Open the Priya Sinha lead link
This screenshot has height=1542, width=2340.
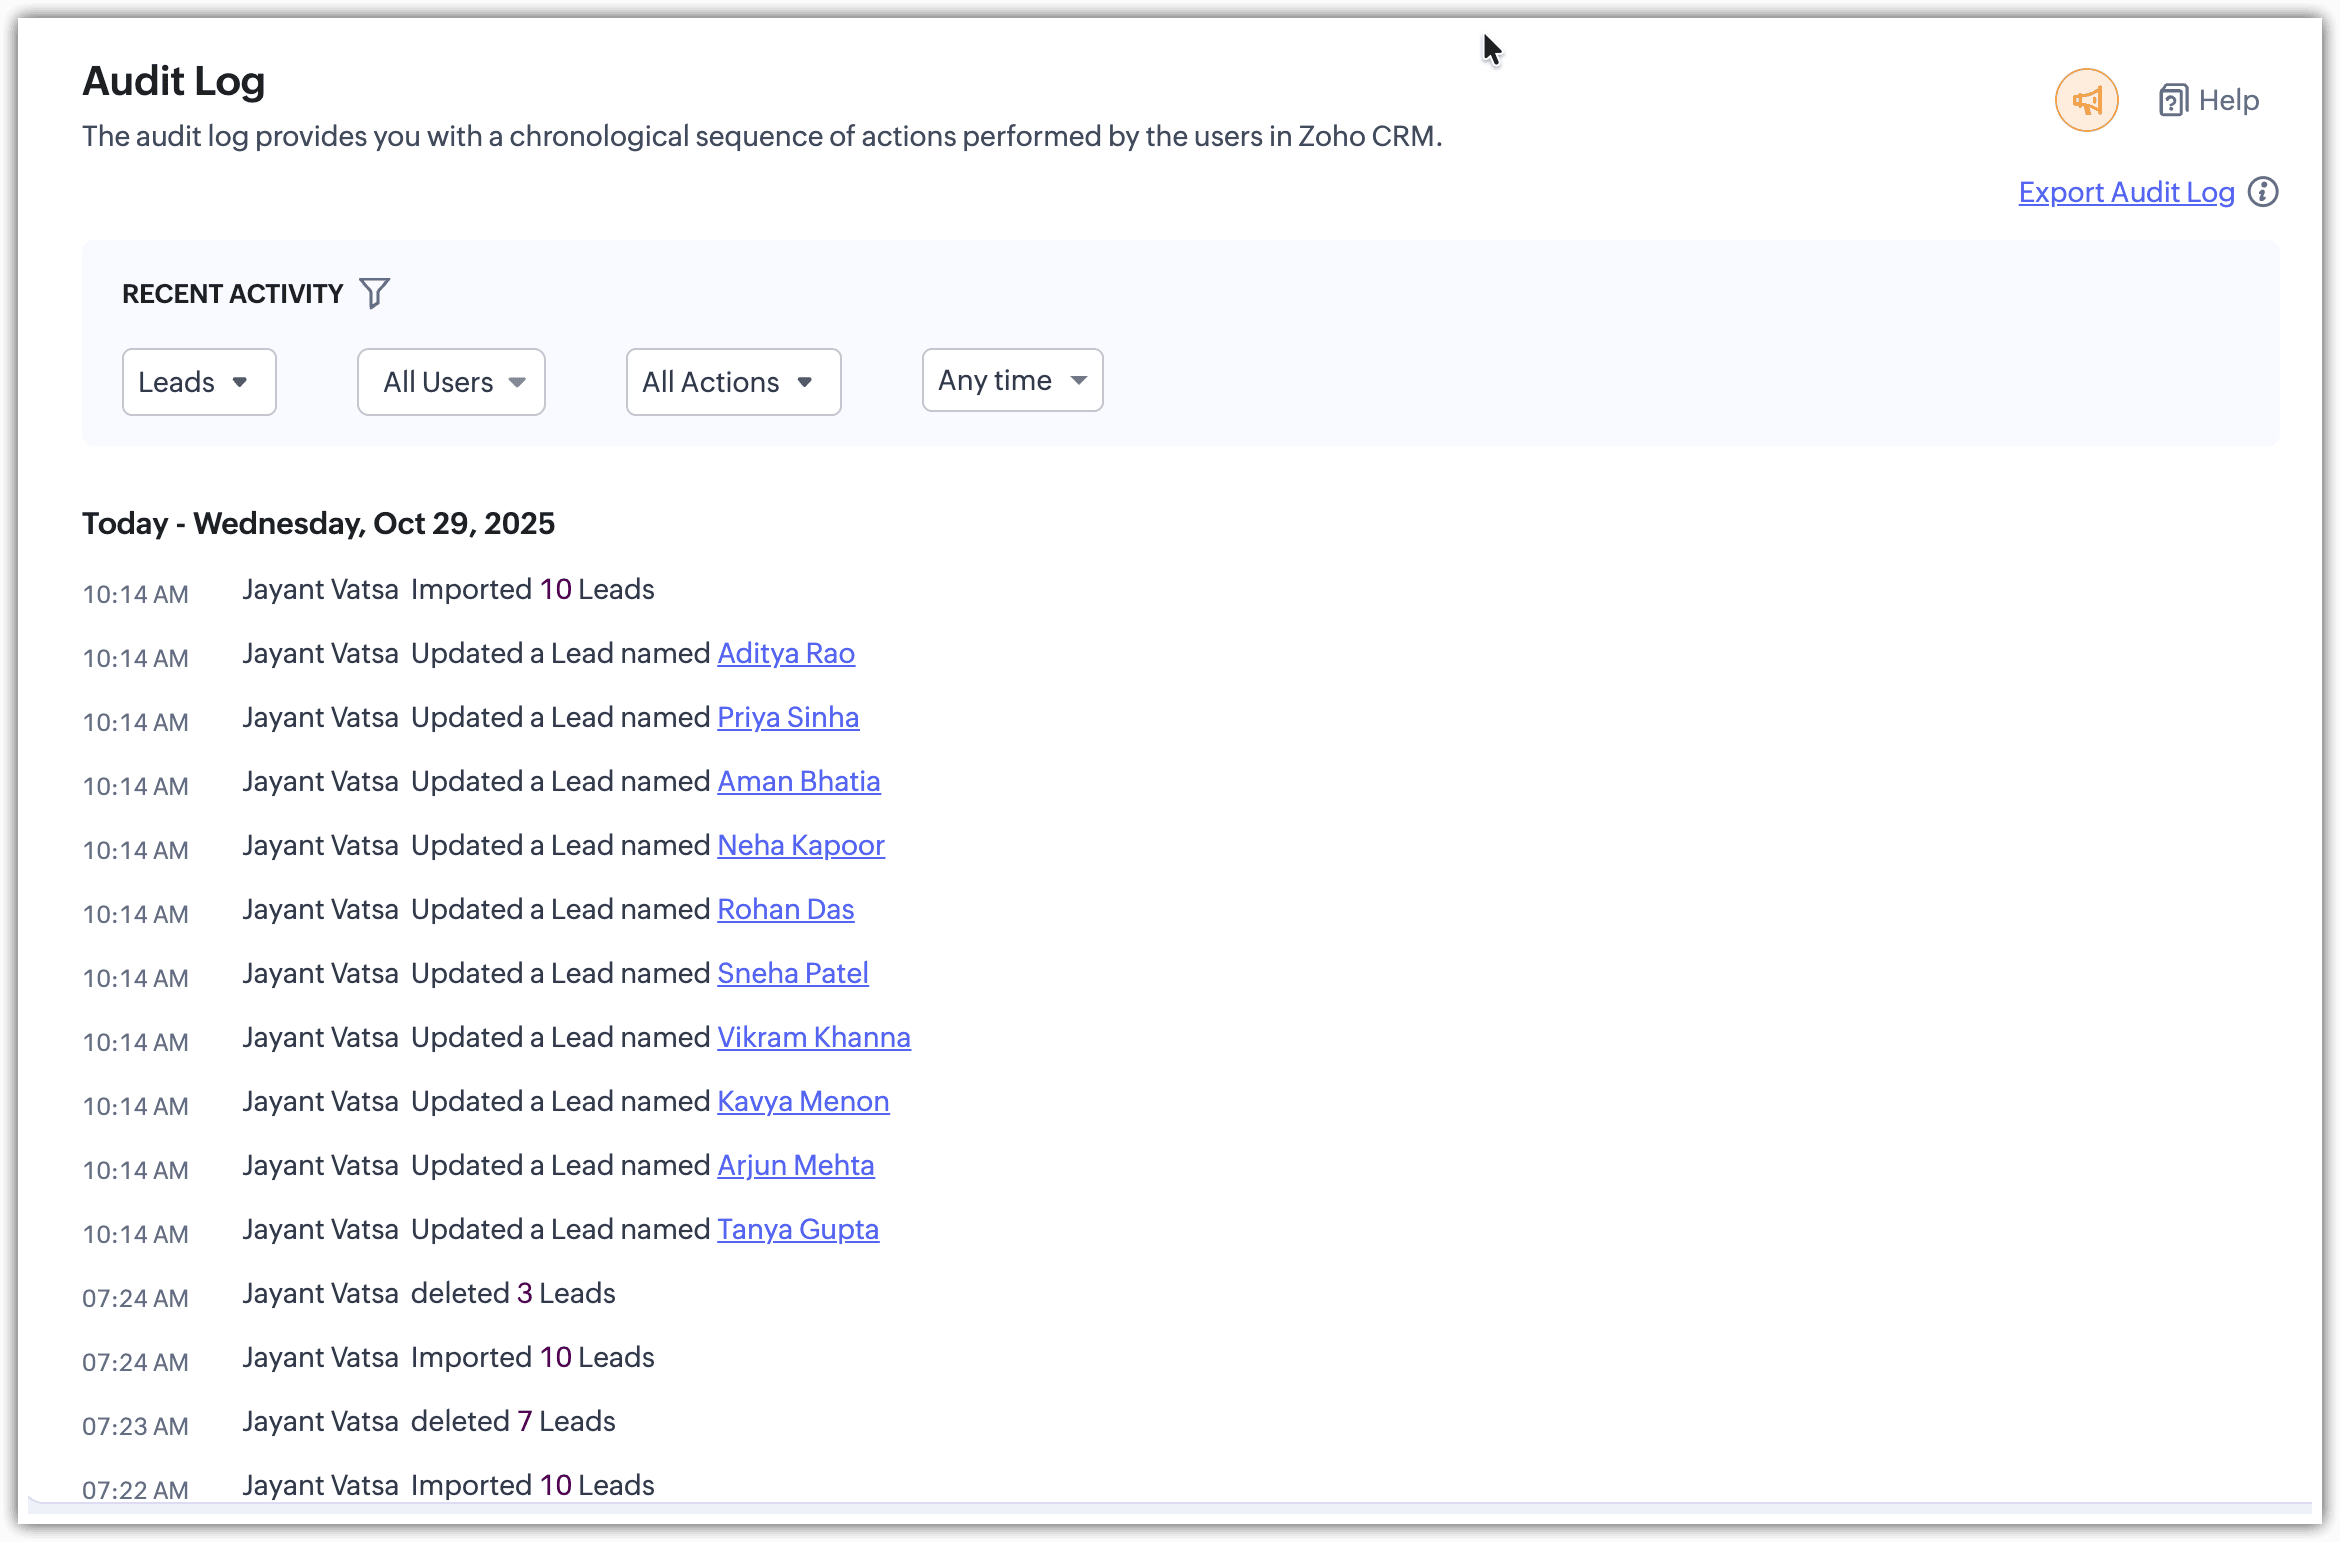point(788,717)
